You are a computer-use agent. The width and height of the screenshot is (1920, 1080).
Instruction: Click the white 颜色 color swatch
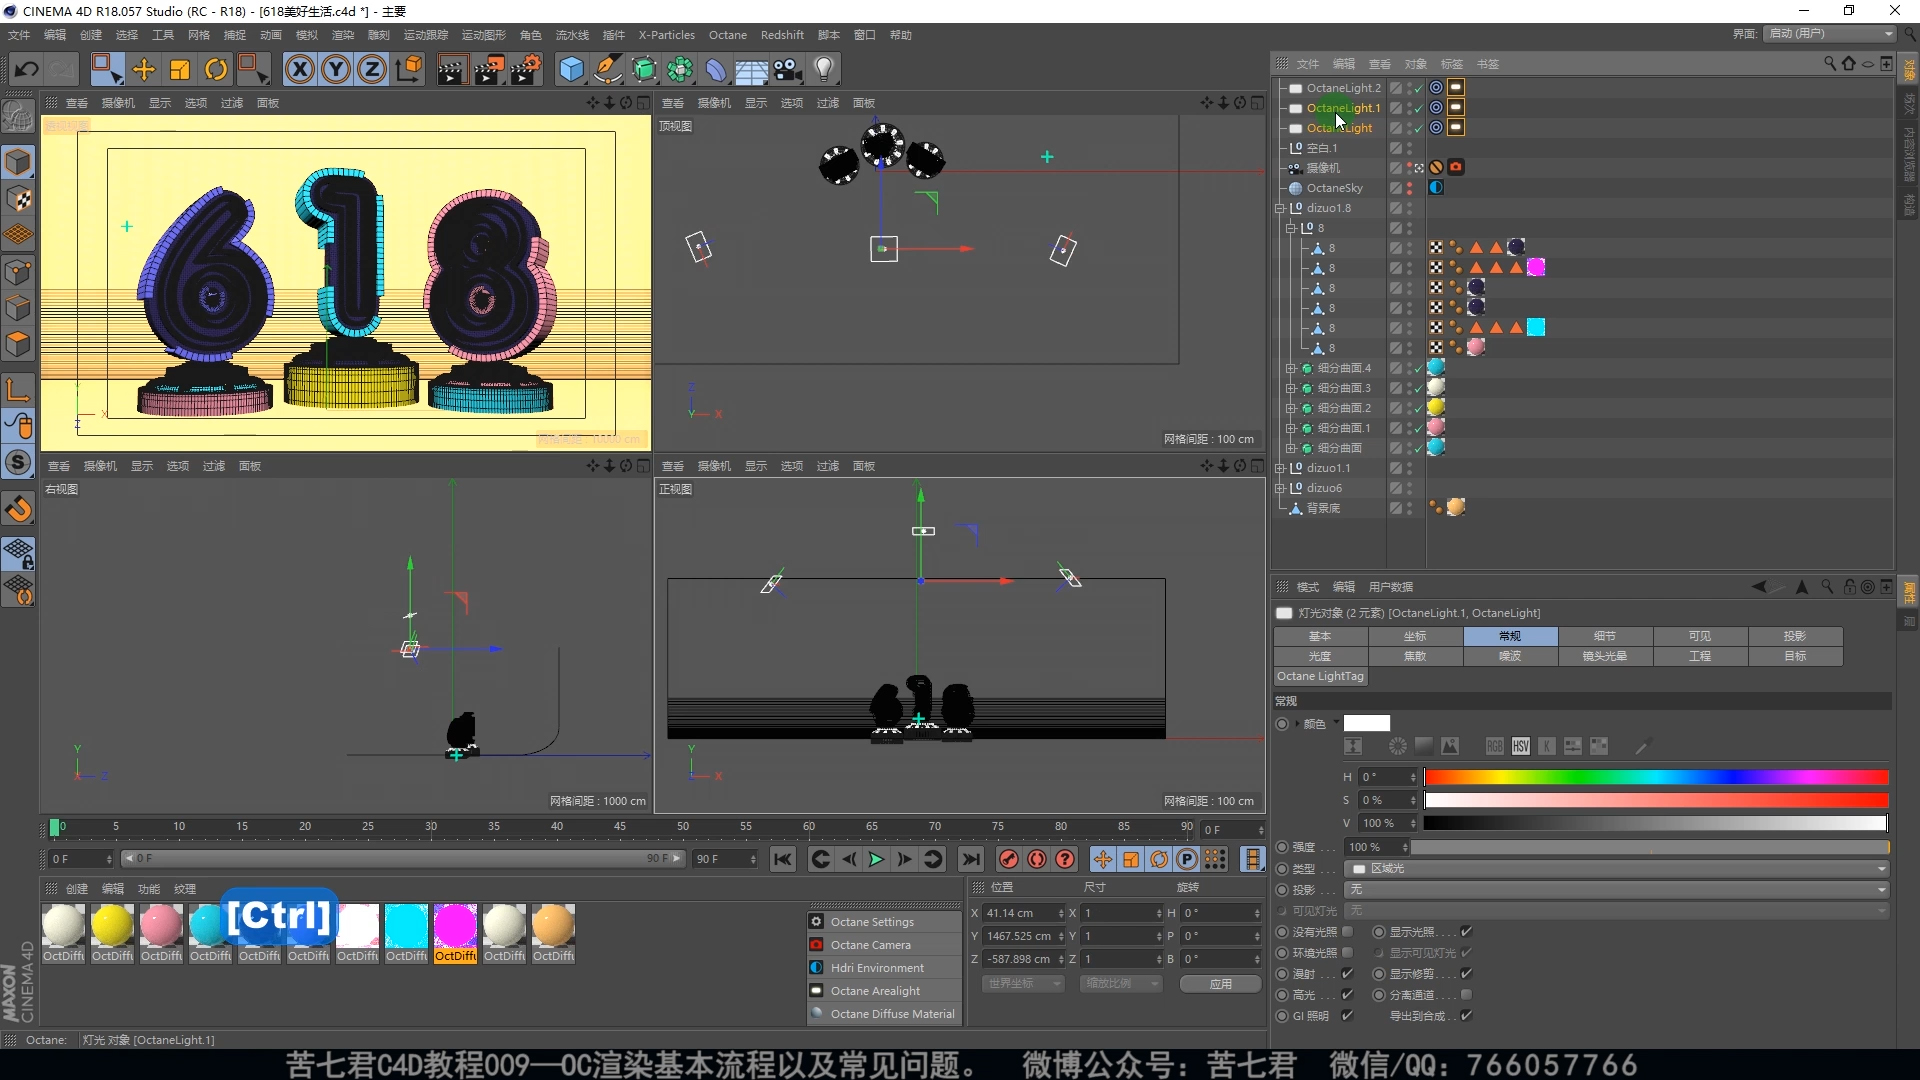pos(1366,723)
